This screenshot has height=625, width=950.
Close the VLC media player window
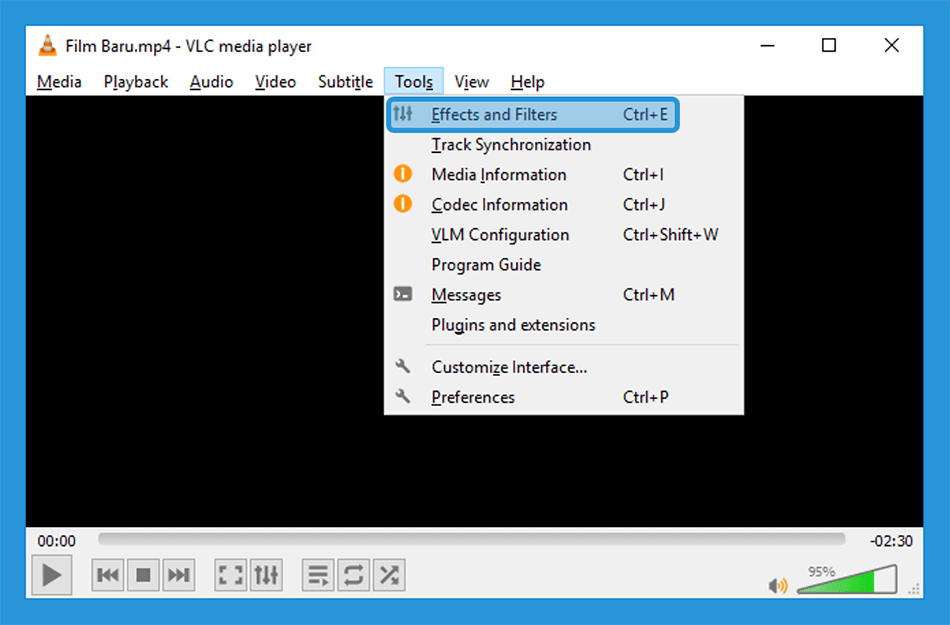891,45
